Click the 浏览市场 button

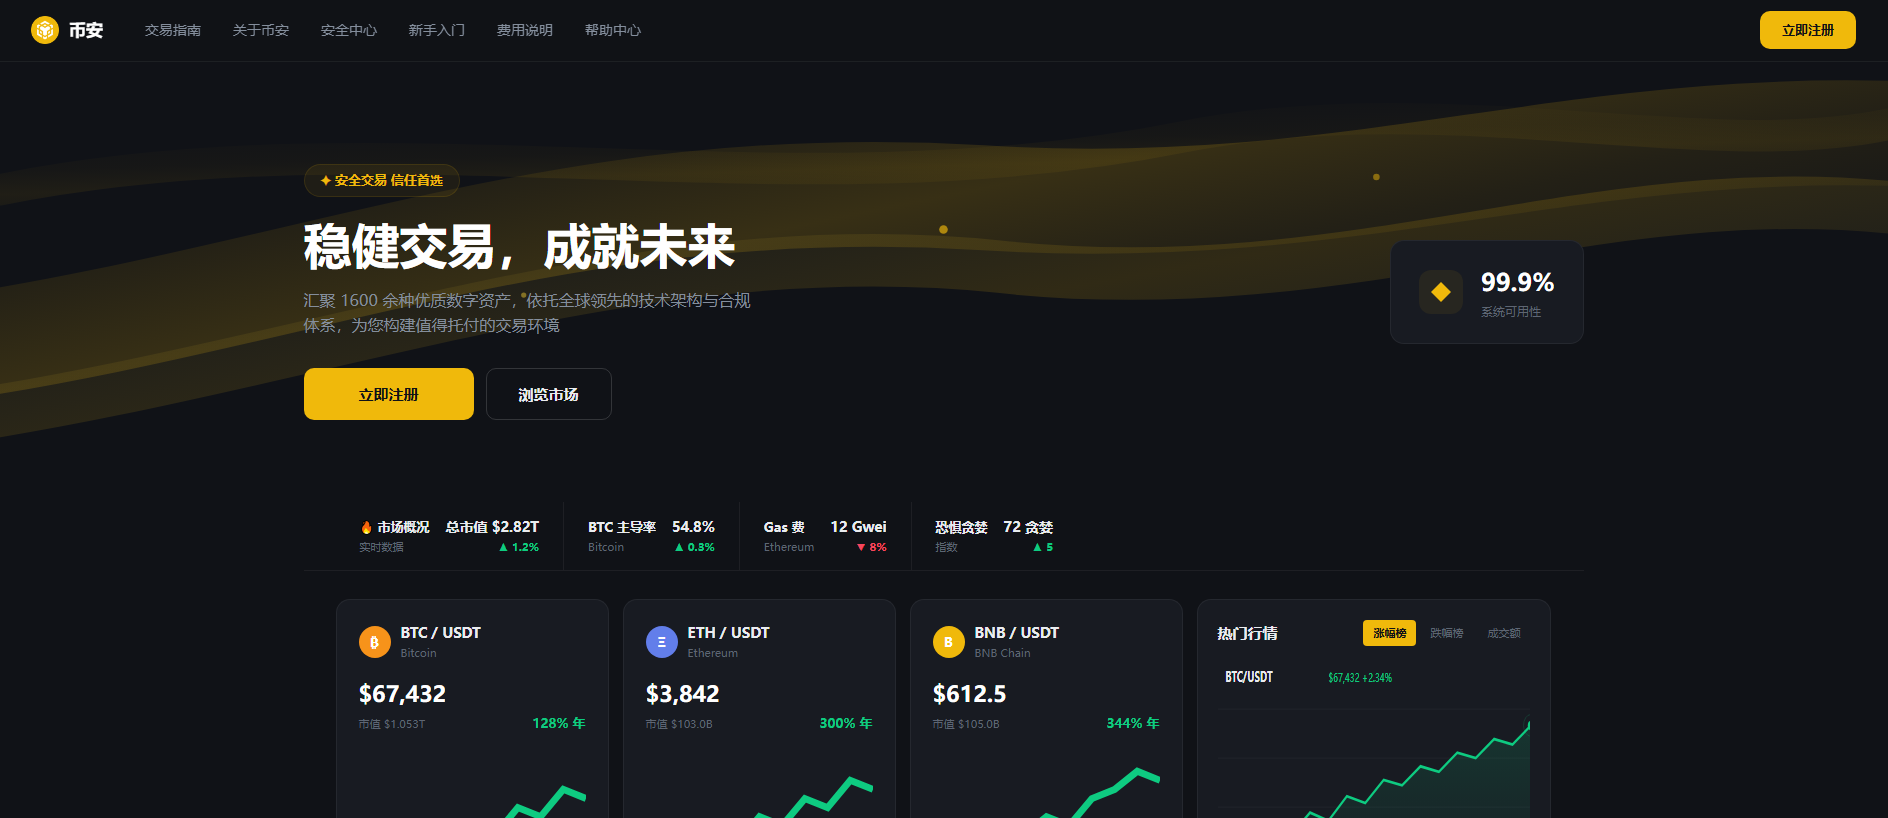[x=549, y=394]
